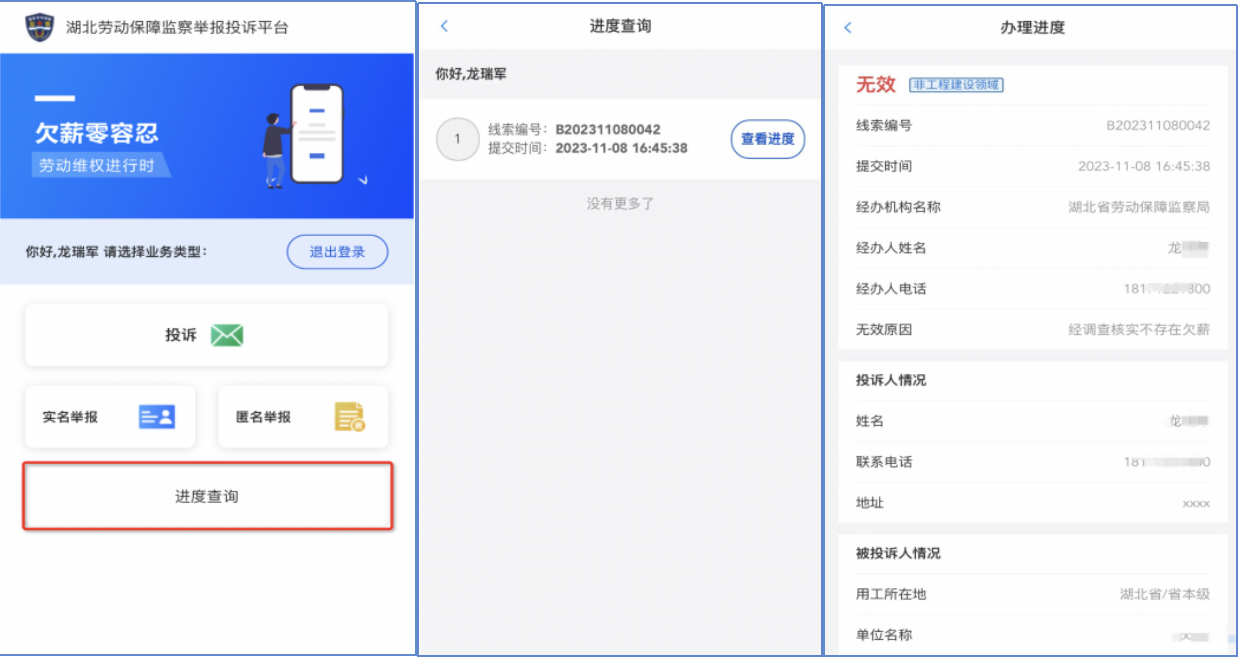Click the 无效 status label
The width and height of the screenshot is (1238, 657).
coord(875,85)
